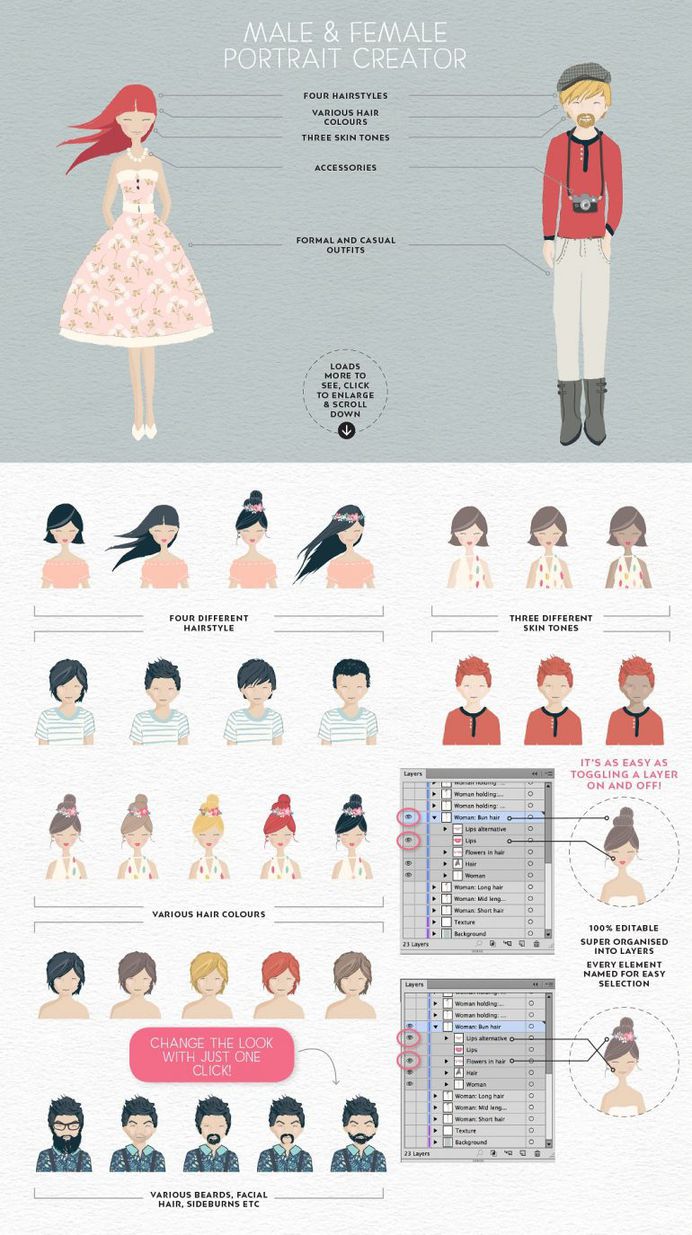
Task: Collapse upper Layers panel with the double-arrow icon
Action: [x=534, y=774]
